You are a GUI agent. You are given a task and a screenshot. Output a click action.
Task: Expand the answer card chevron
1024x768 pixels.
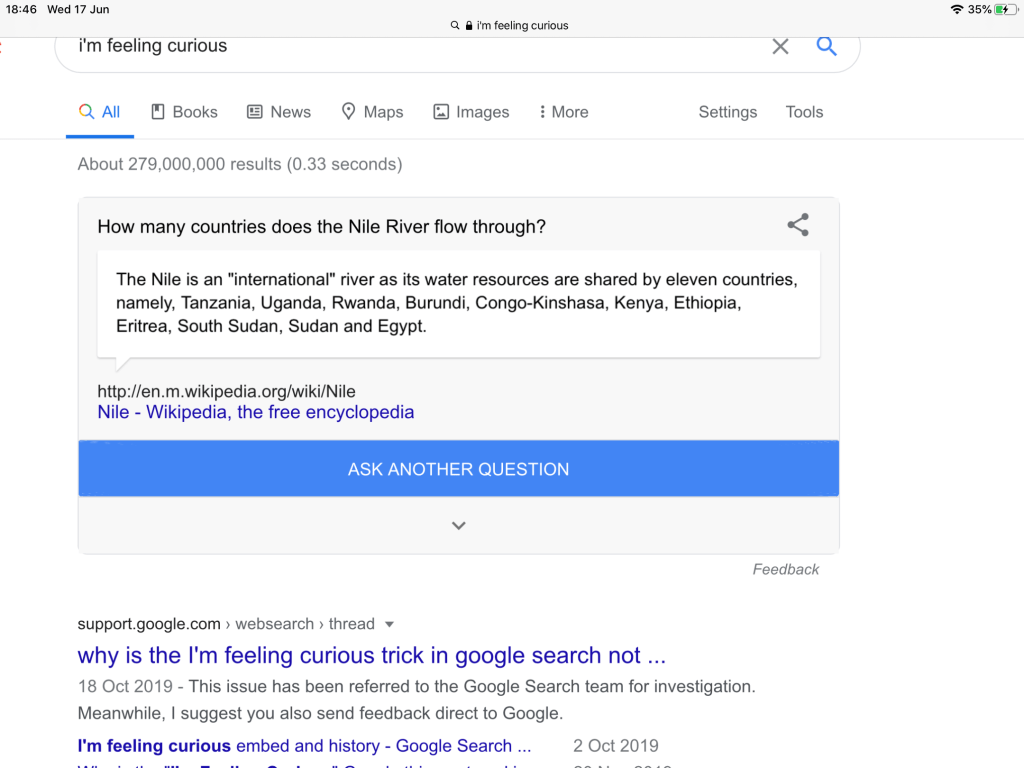(458, 525)
